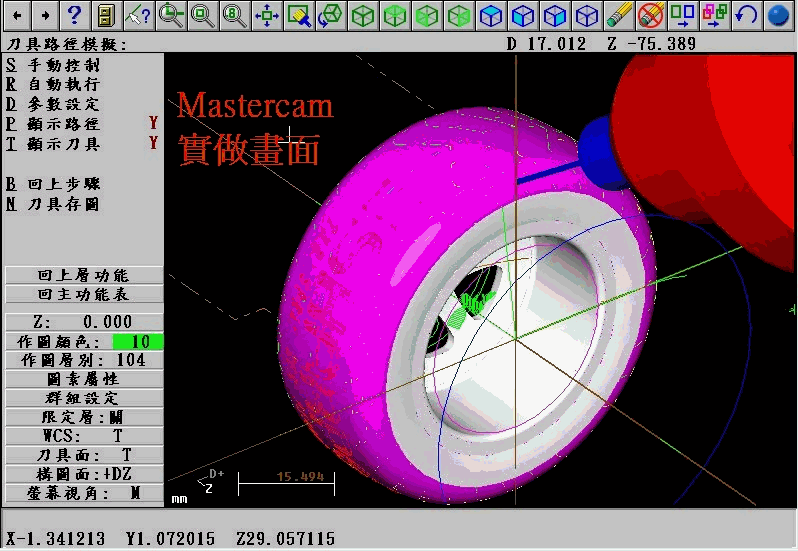The height and width of the screenshot is (551, 798).
Task: Click the green squares with arrow icon
Action: [x=683, y=15]
